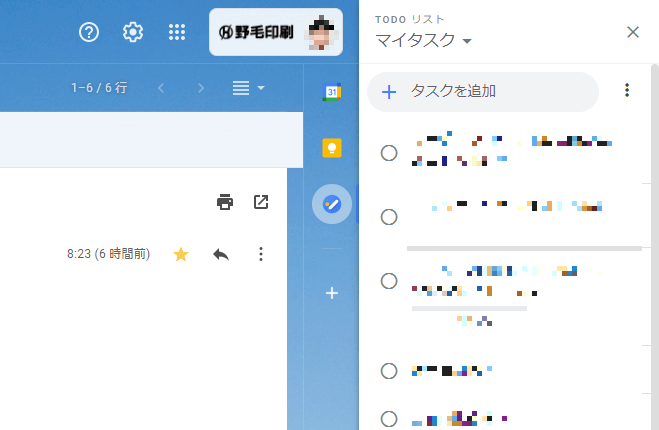Click the 1–6 / 6 行 message count
Viewport: 659px width, 430px height.
pos(99,88)
